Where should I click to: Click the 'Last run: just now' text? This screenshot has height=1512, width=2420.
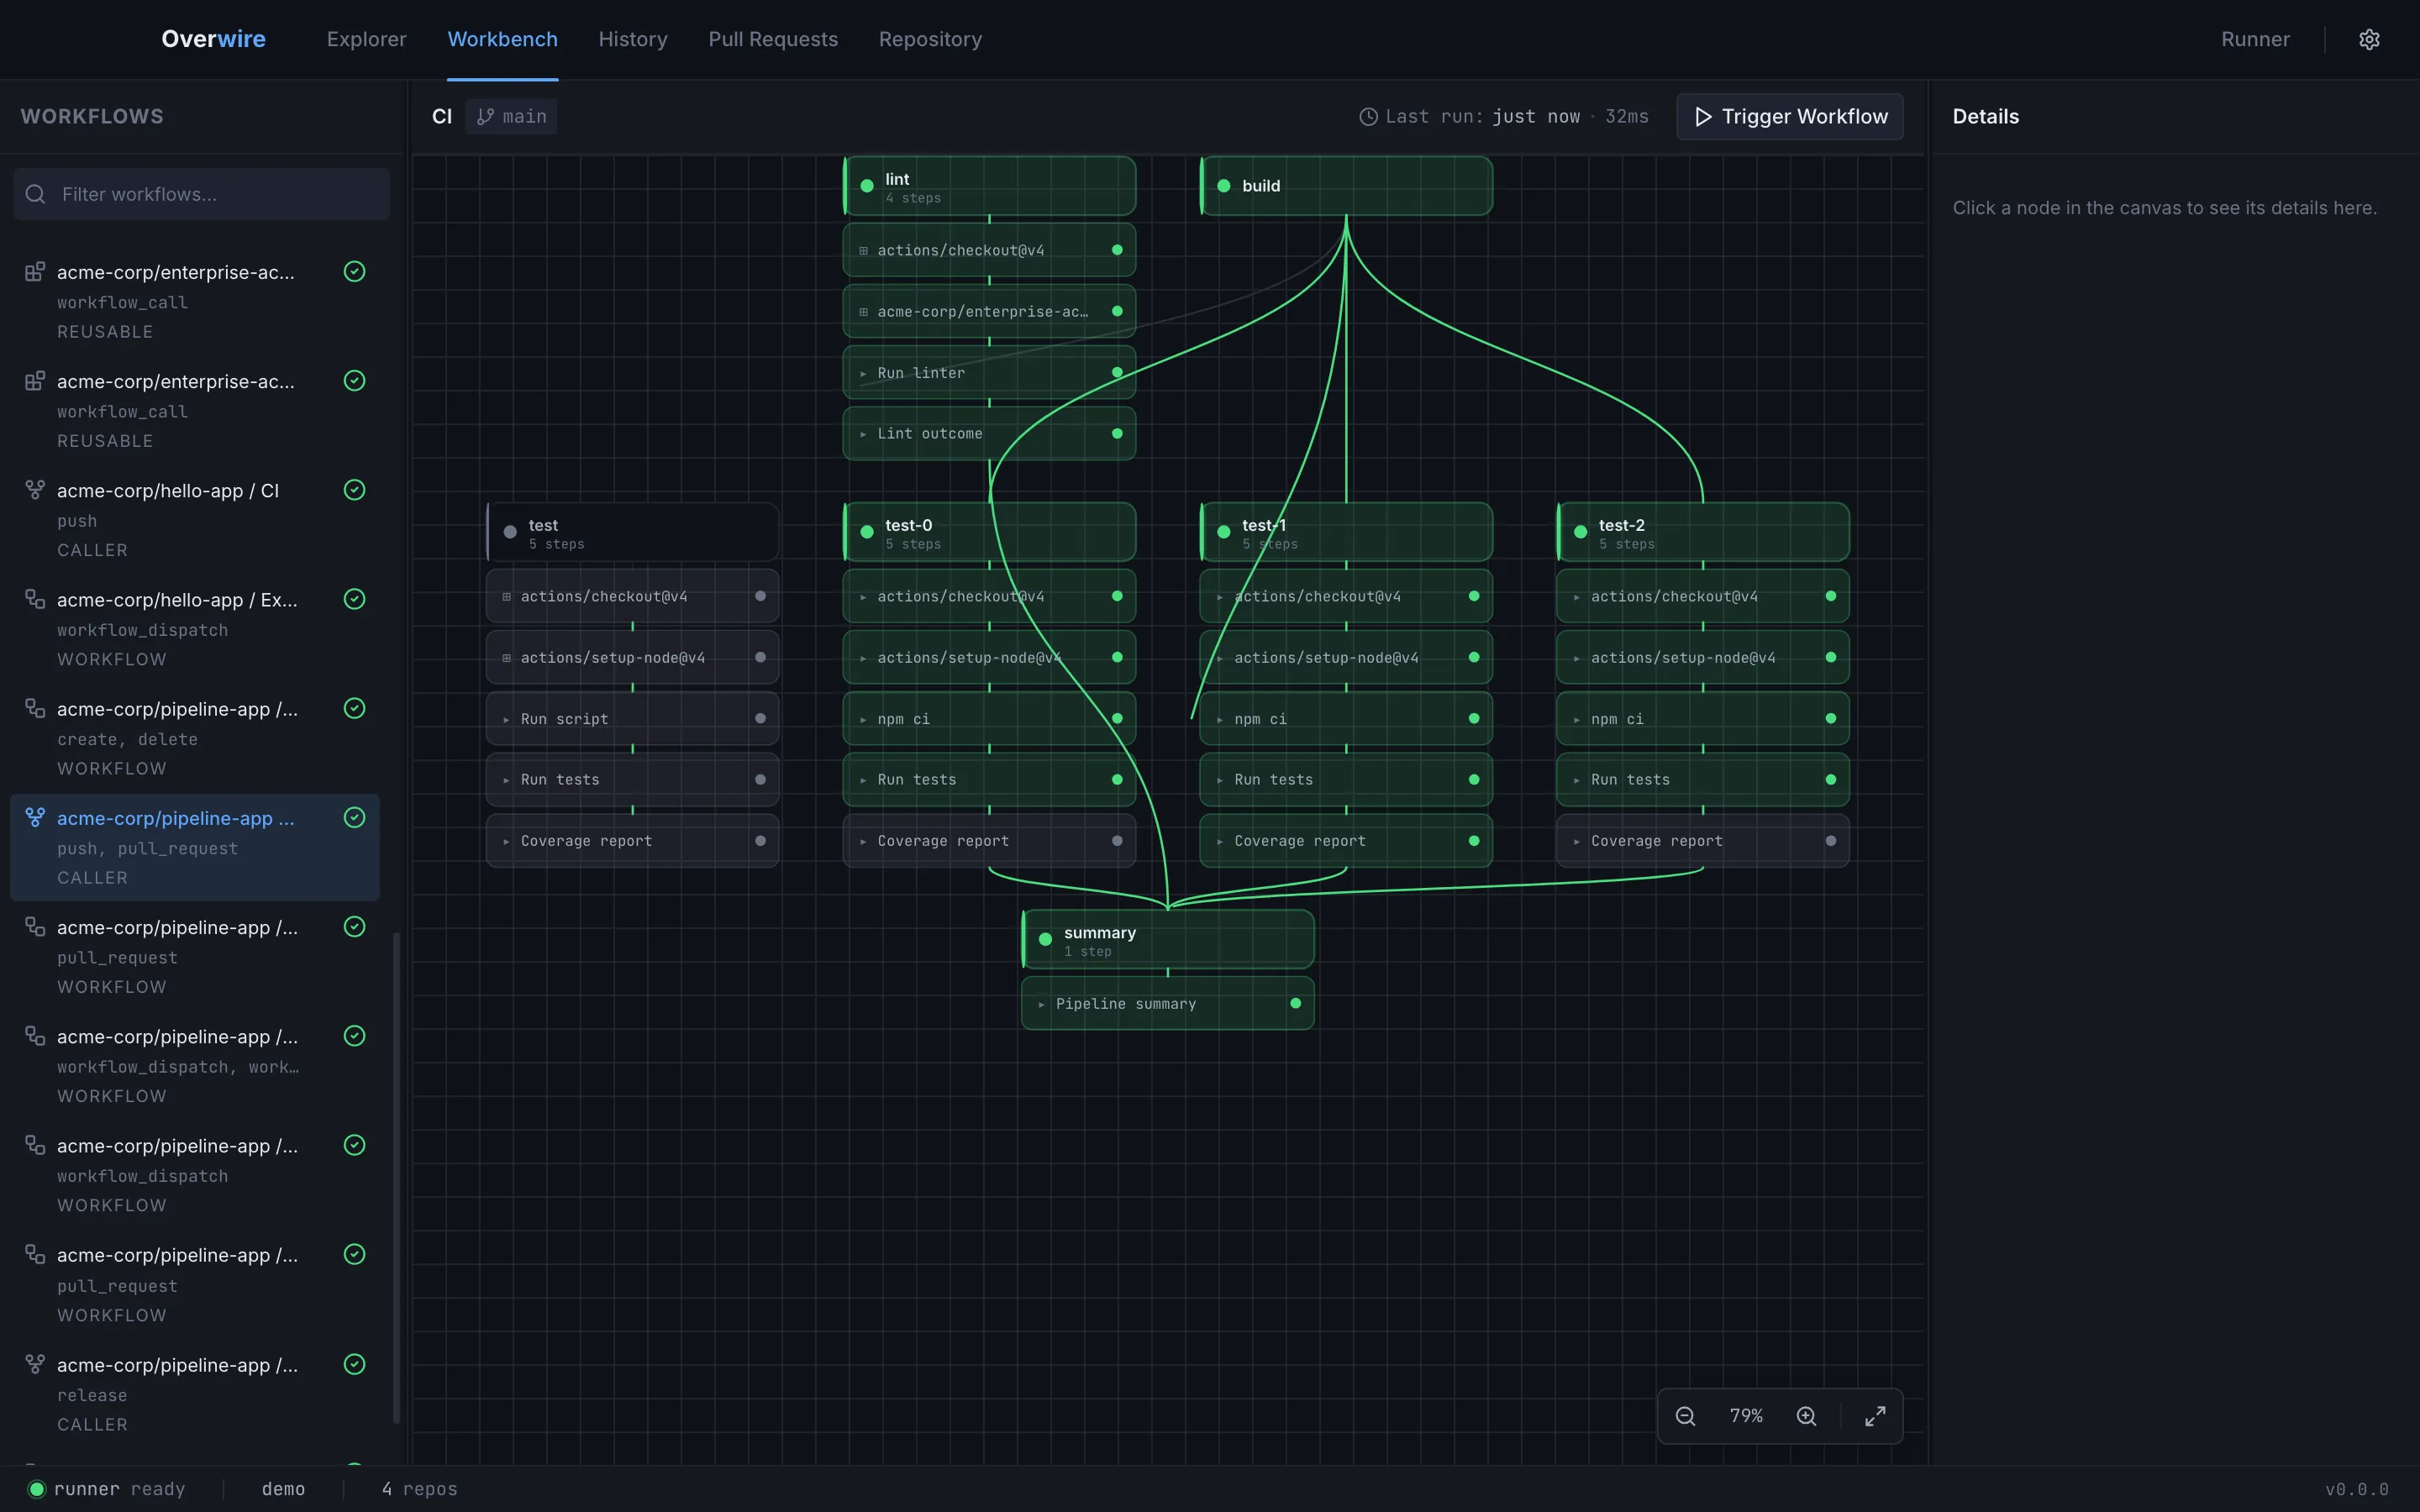pos(1483,117)
